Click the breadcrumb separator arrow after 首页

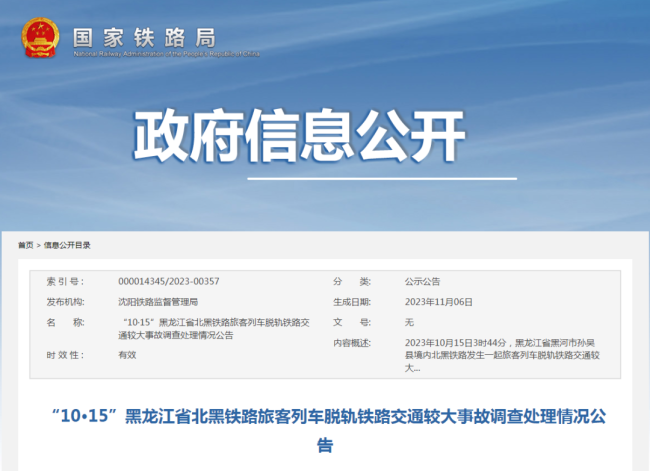click(38, 245)
